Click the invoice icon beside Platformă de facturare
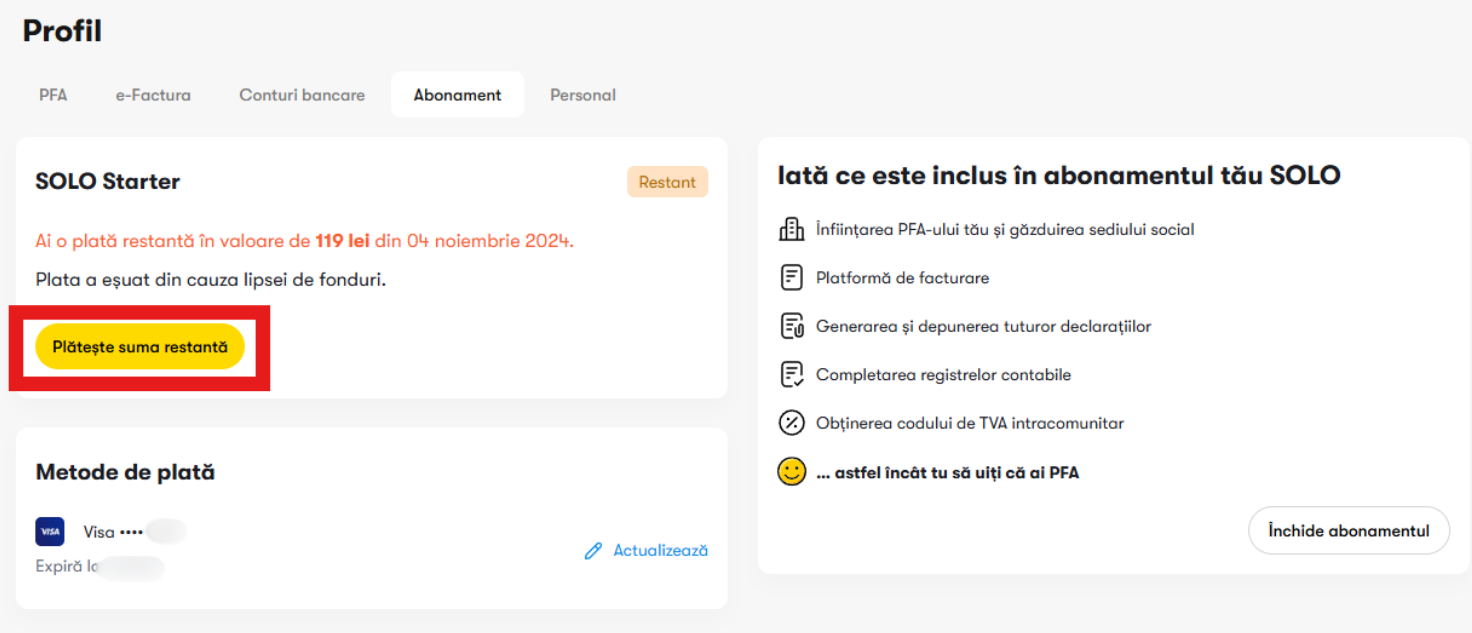The height and width of the screenshot is (633, 1472). pyautogui.click(x=791, y=278)
